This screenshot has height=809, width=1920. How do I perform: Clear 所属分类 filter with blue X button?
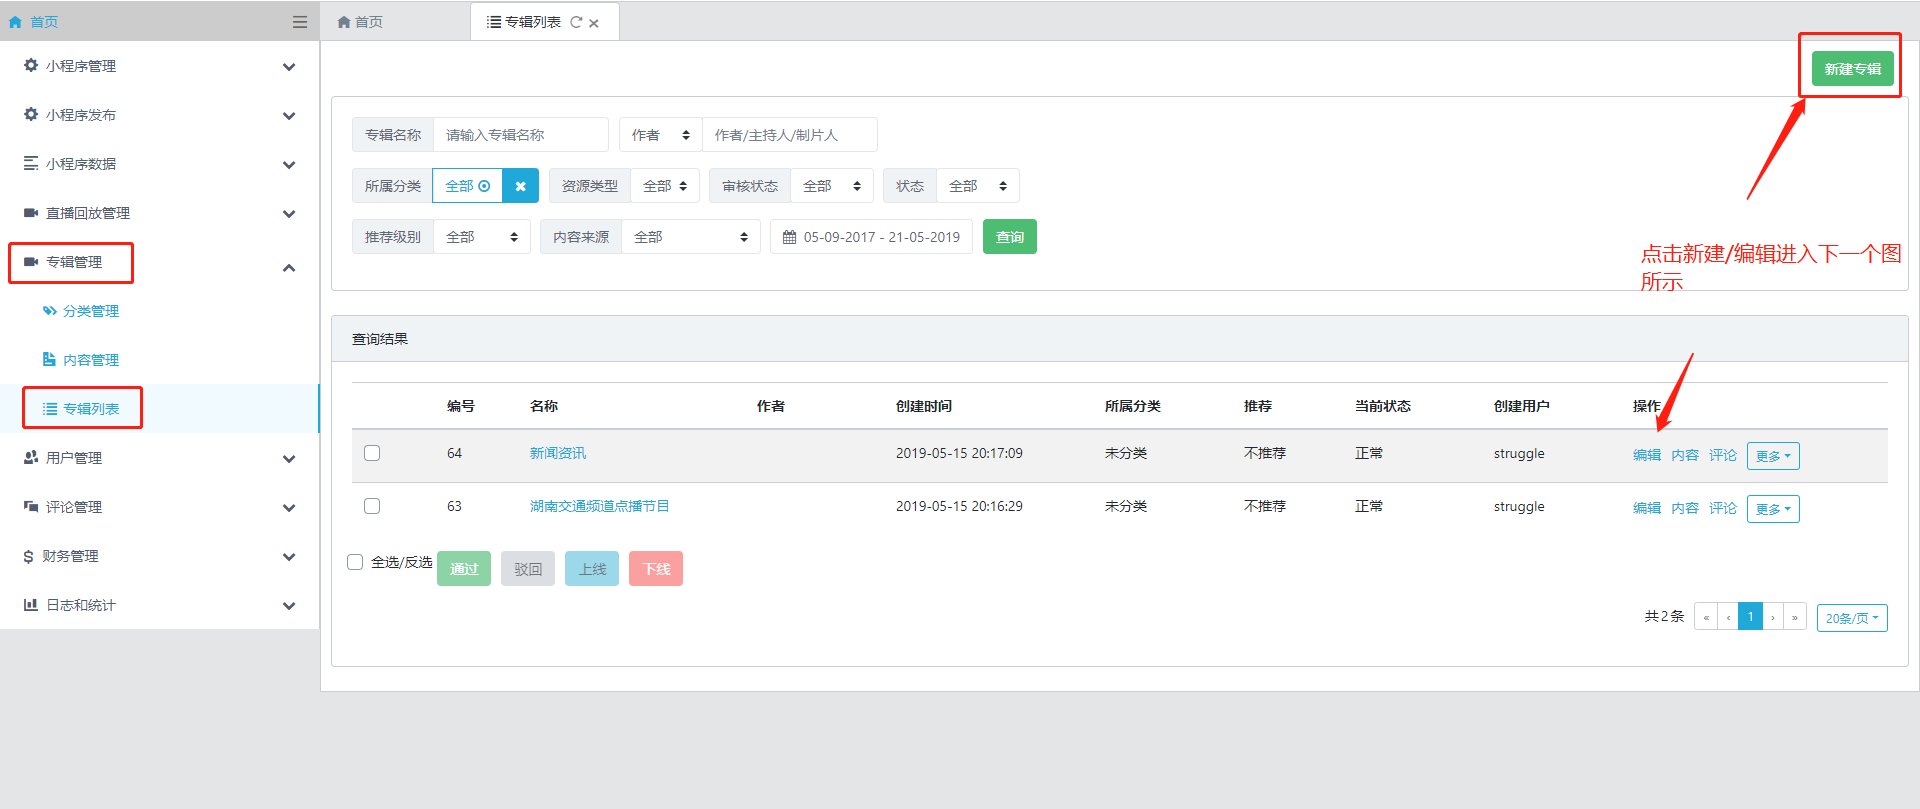point(520,186)
